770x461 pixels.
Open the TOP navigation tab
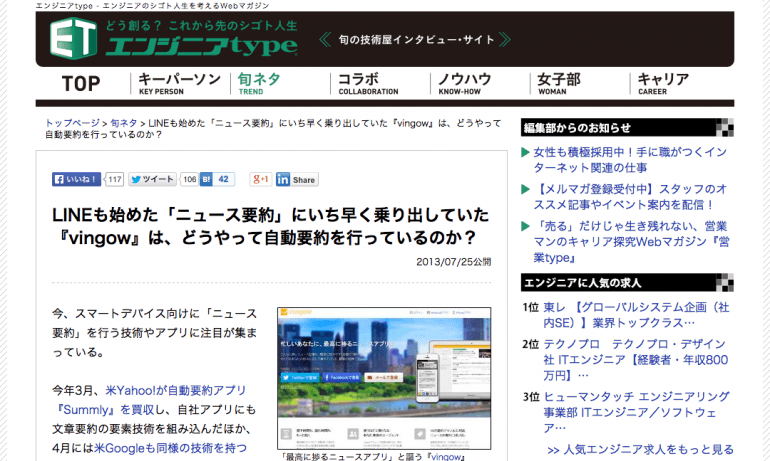[81, 83]
